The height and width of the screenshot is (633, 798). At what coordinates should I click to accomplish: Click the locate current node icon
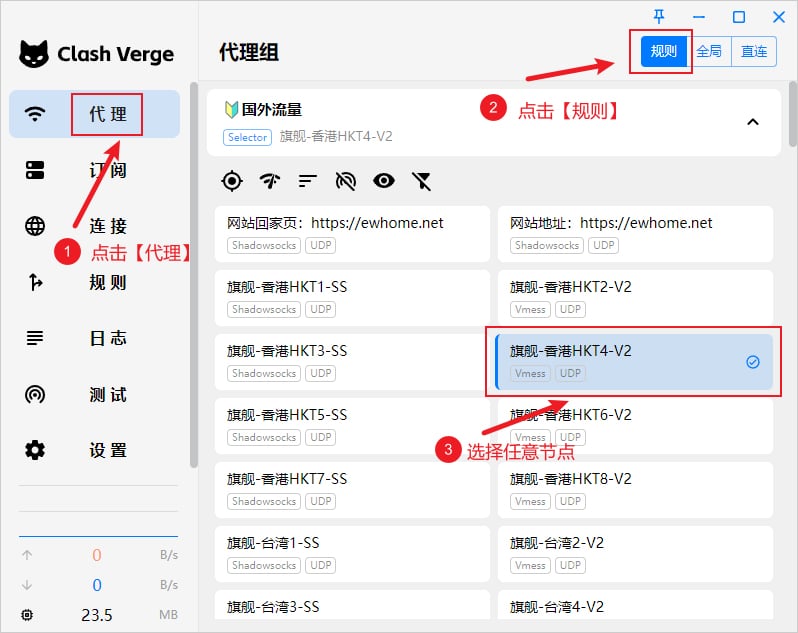coord(232,181)
